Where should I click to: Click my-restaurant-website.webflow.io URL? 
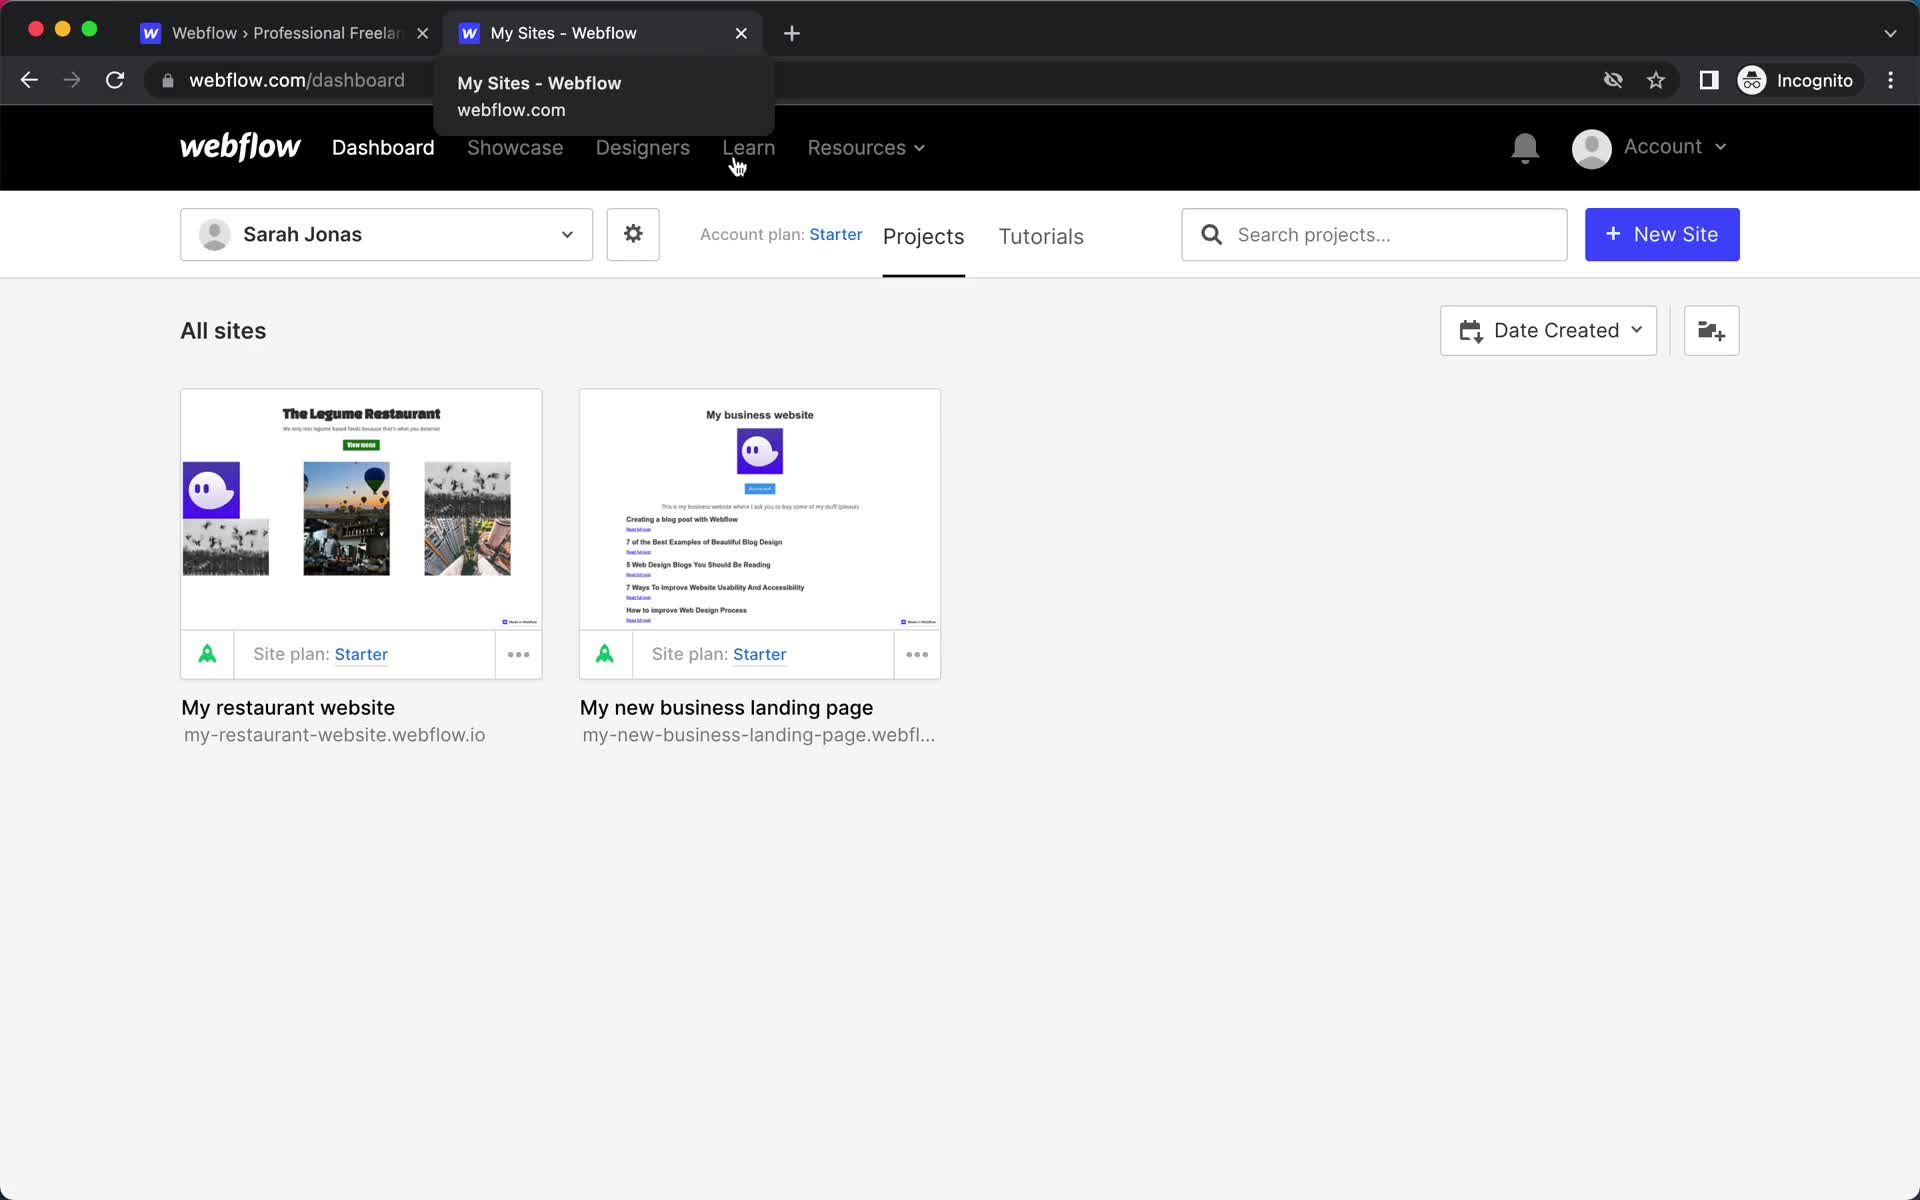[x=334, y=735]
